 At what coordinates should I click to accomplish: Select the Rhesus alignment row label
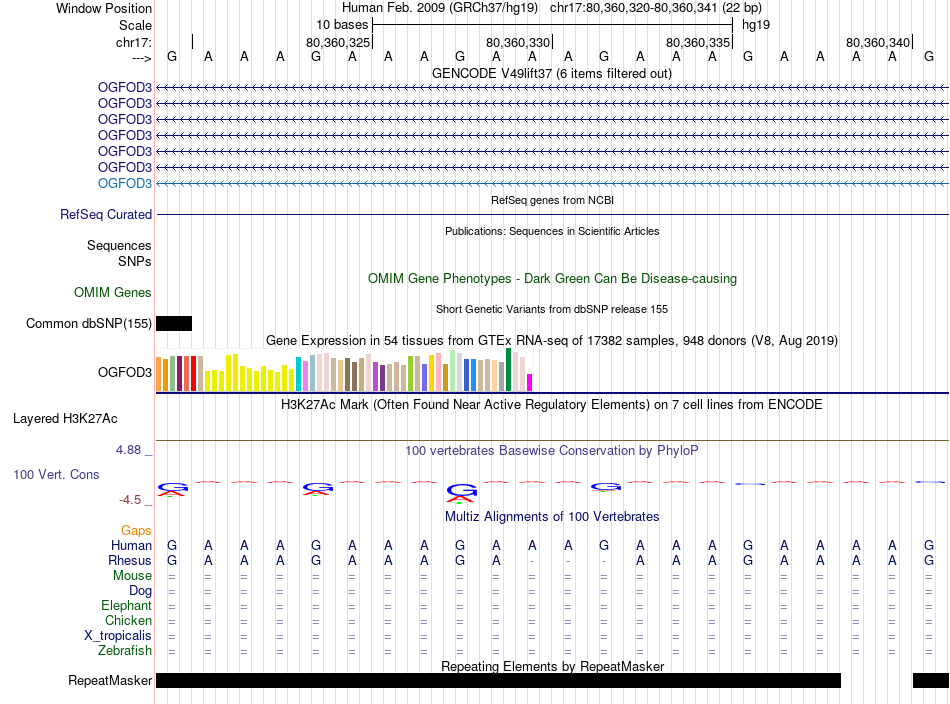(130, 560)
